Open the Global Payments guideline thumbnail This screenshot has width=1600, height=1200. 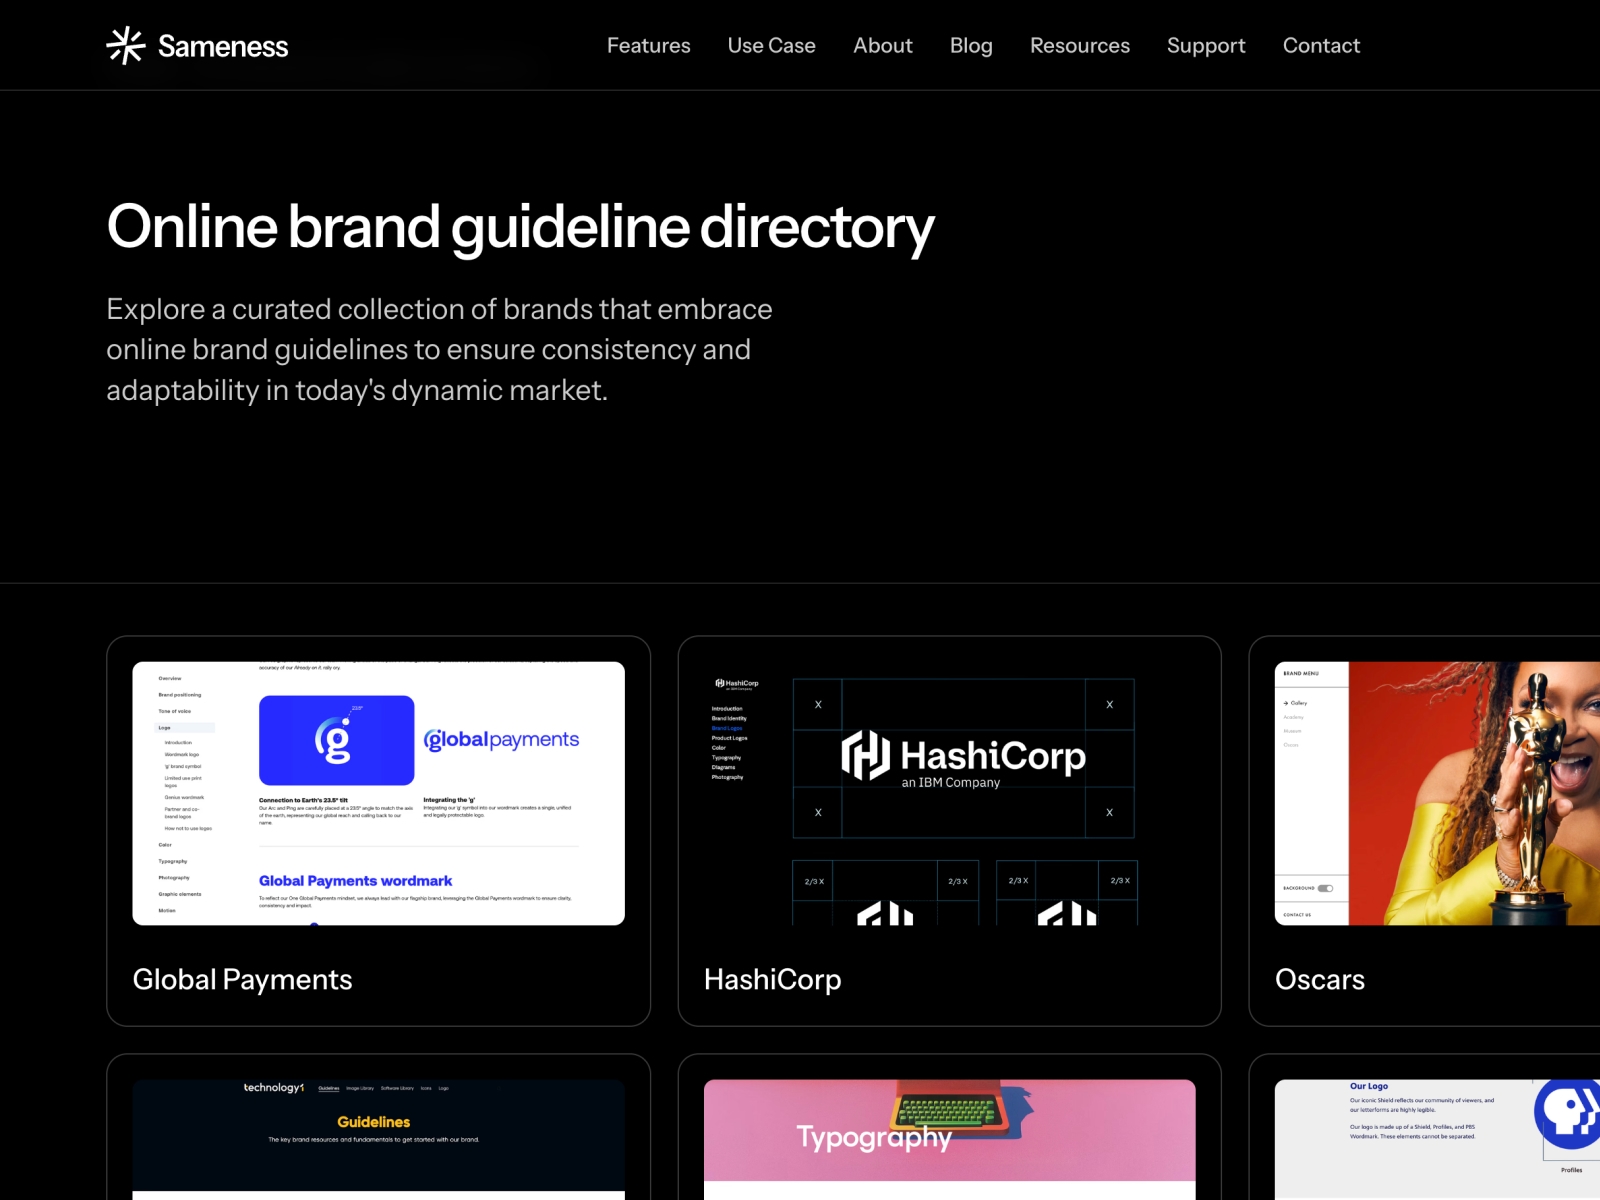[379, 793]
